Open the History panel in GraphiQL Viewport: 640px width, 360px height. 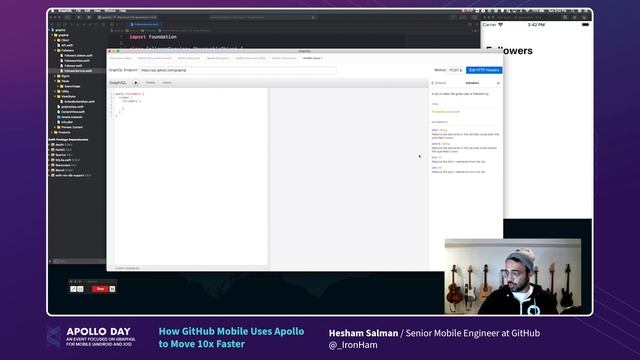coord(167,83)
